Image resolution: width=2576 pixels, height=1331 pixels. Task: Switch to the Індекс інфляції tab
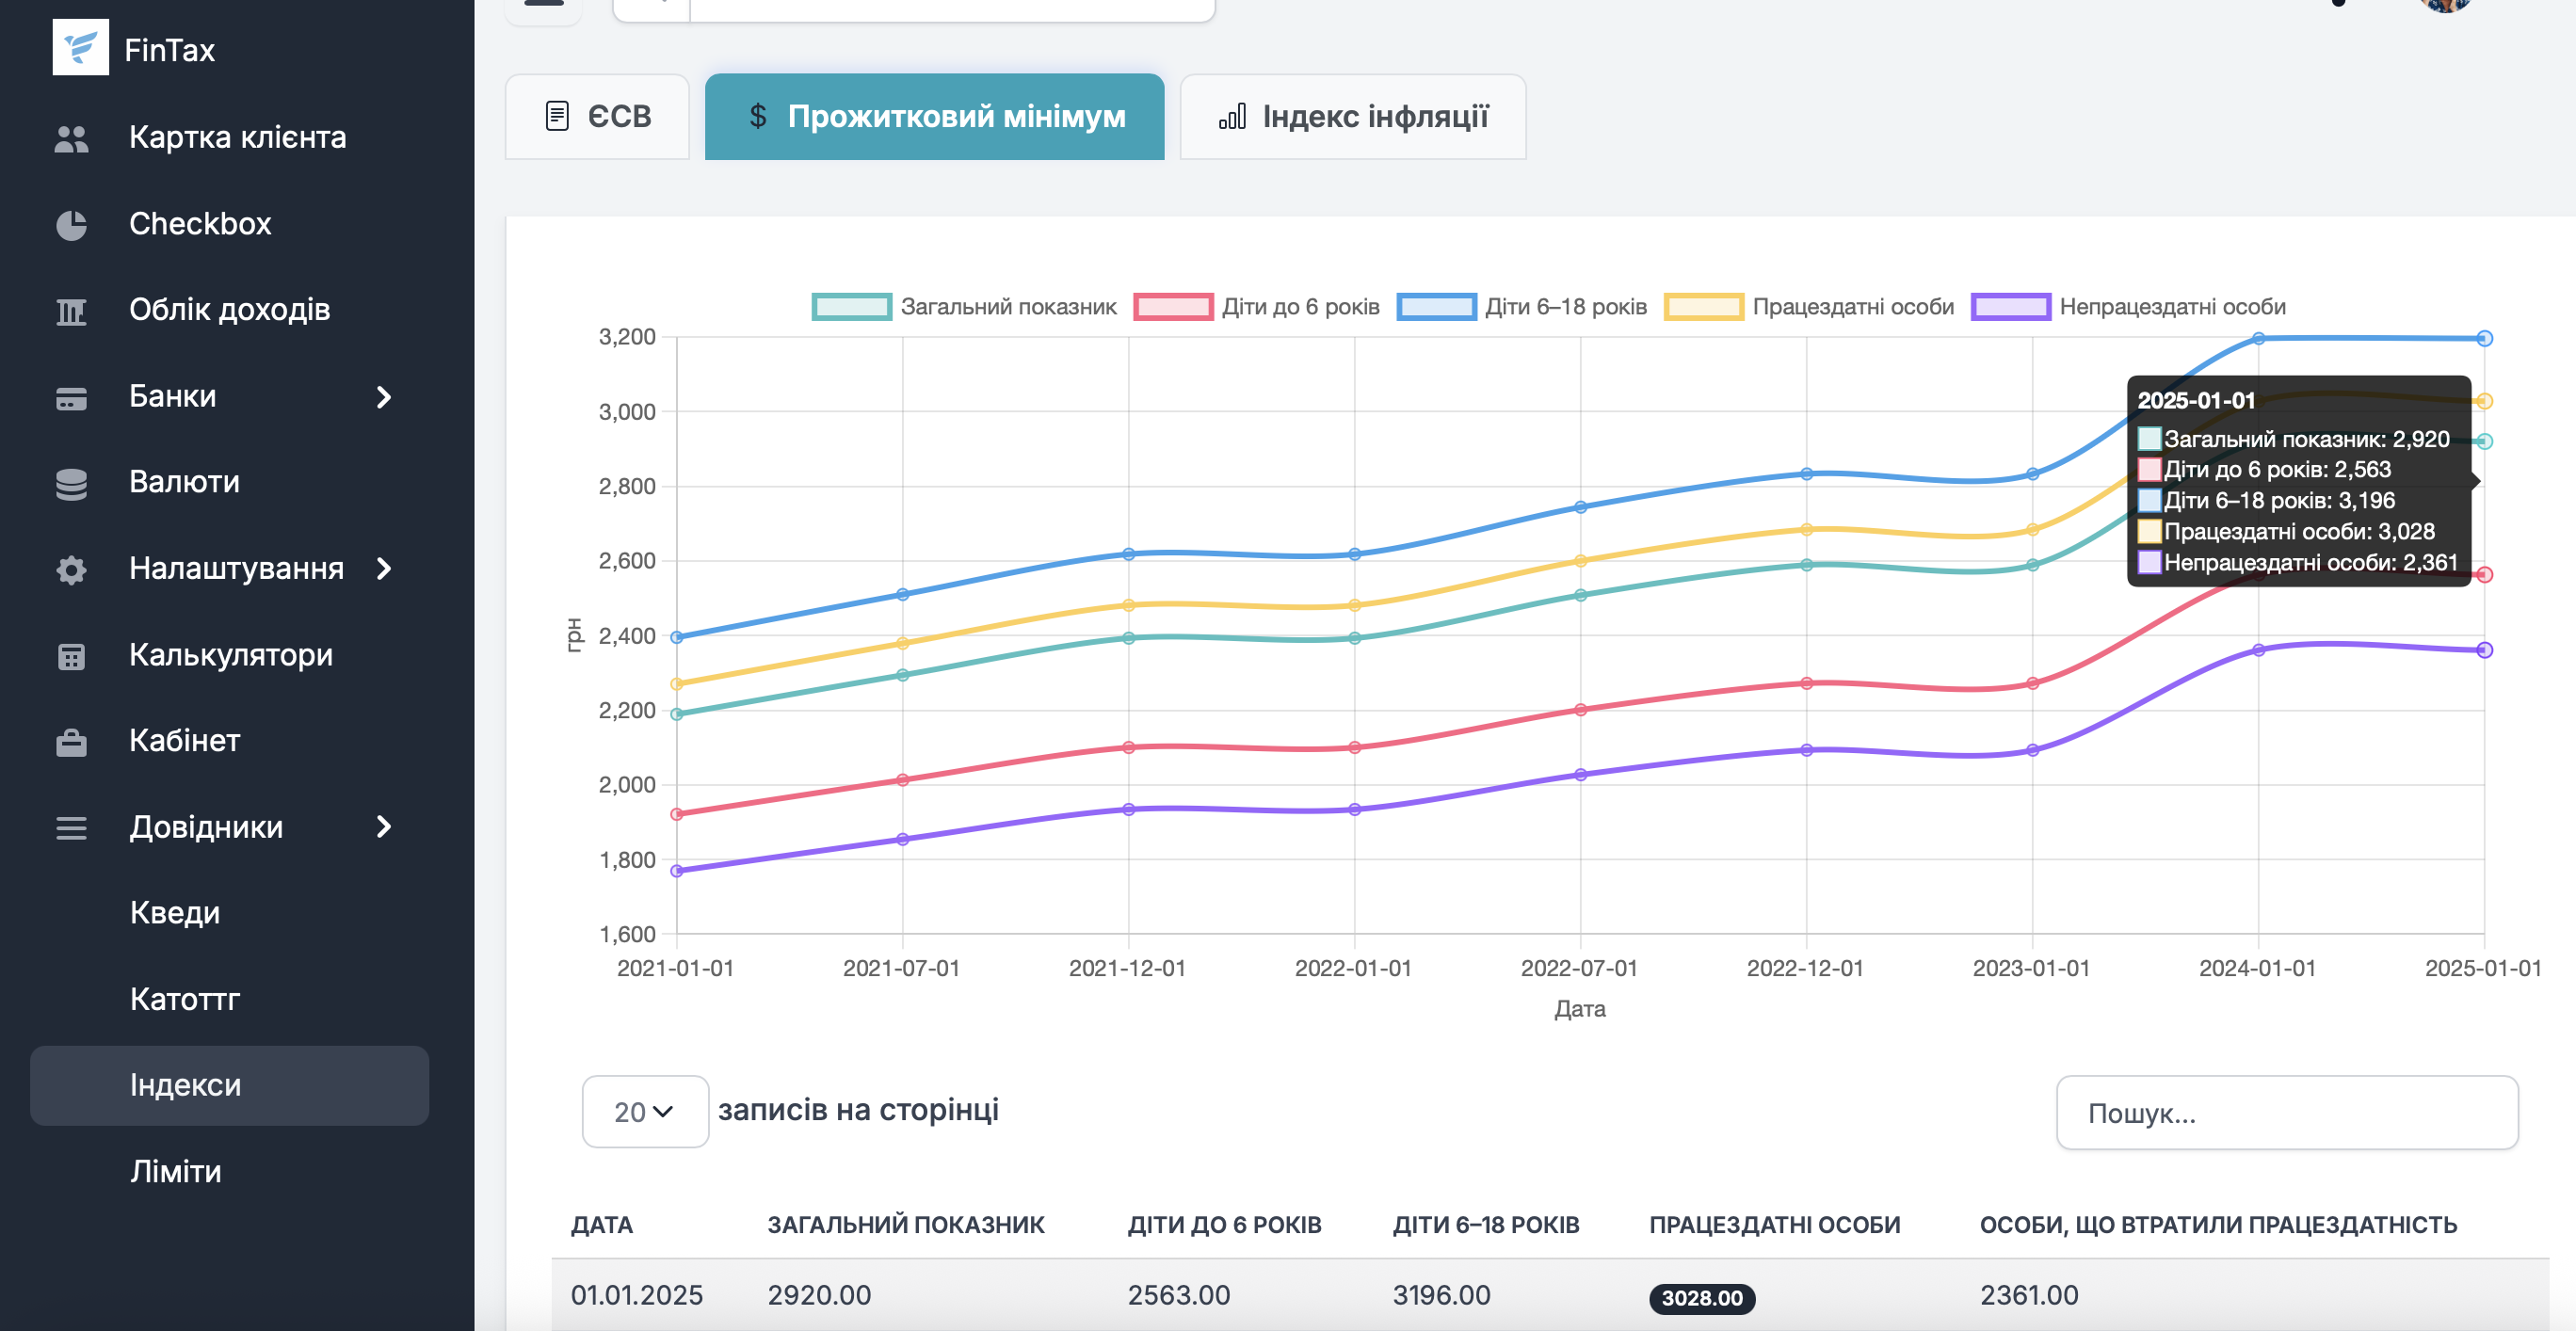[x=1352, y=117]
